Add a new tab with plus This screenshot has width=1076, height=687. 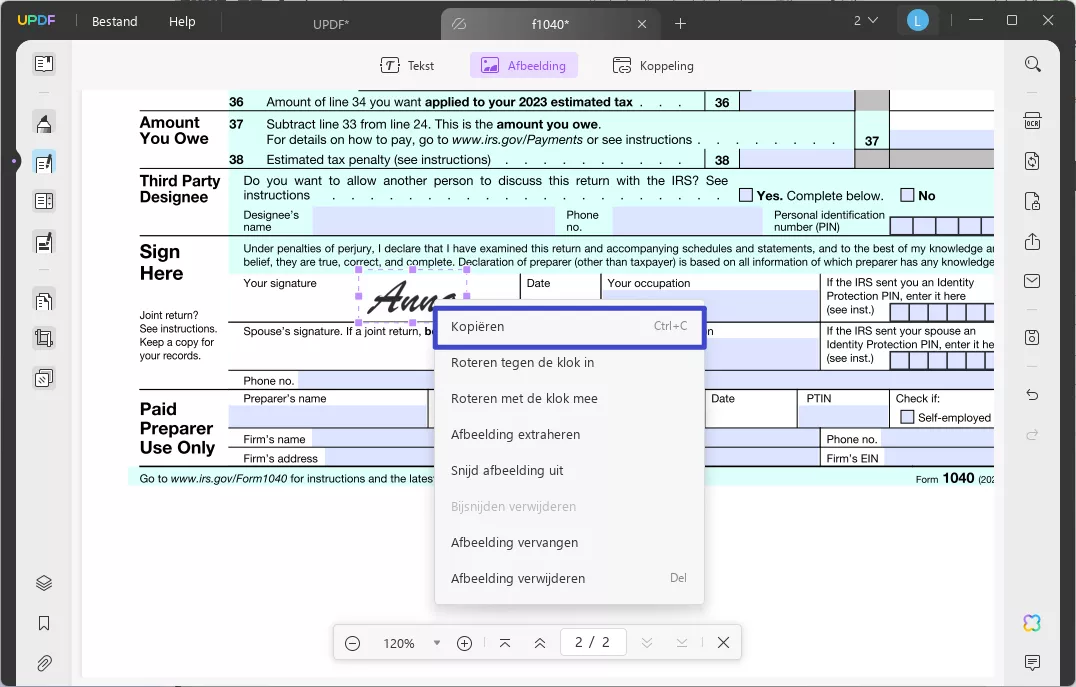680,24
